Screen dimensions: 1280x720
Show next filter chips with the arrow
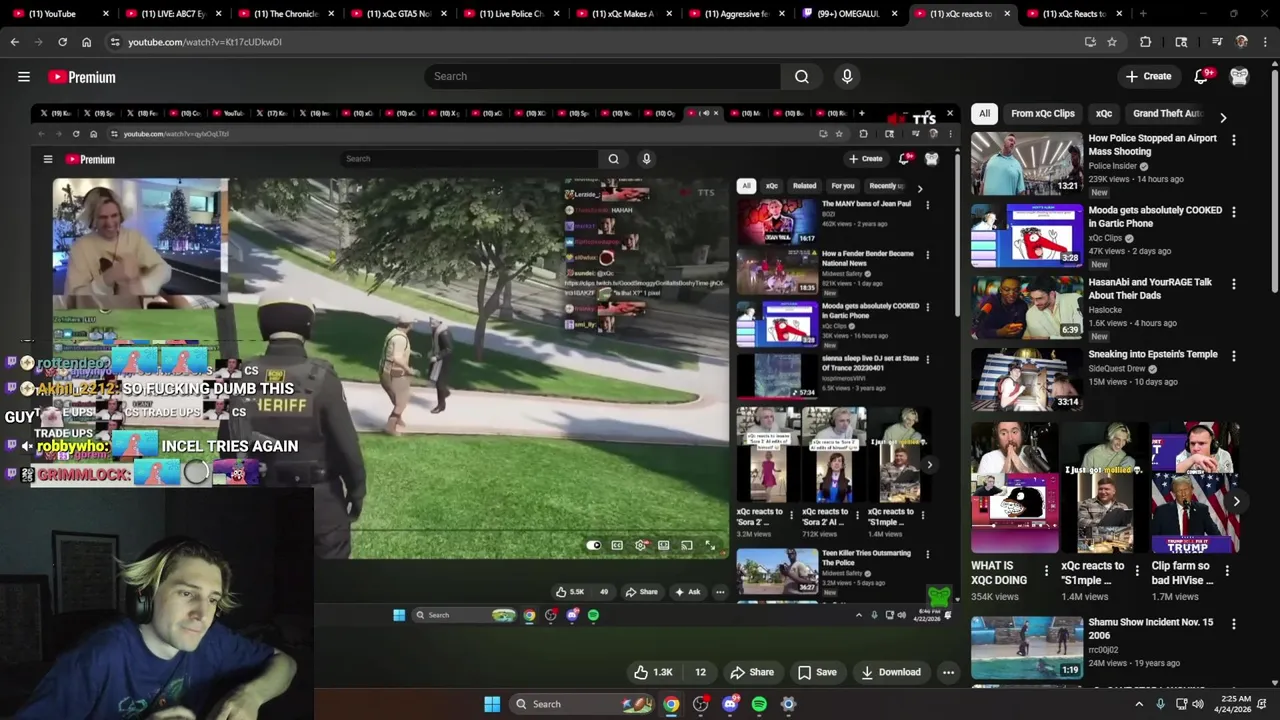[x=1223, y=117]
